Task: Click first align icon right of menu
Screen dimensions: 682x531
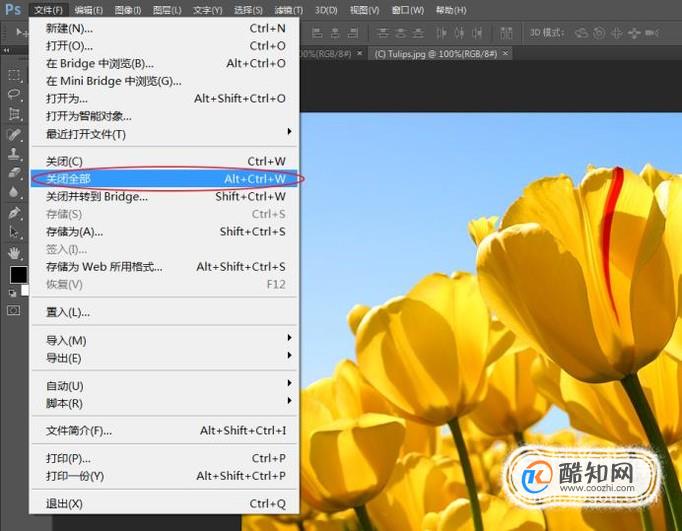Action: tap(318, 33)
